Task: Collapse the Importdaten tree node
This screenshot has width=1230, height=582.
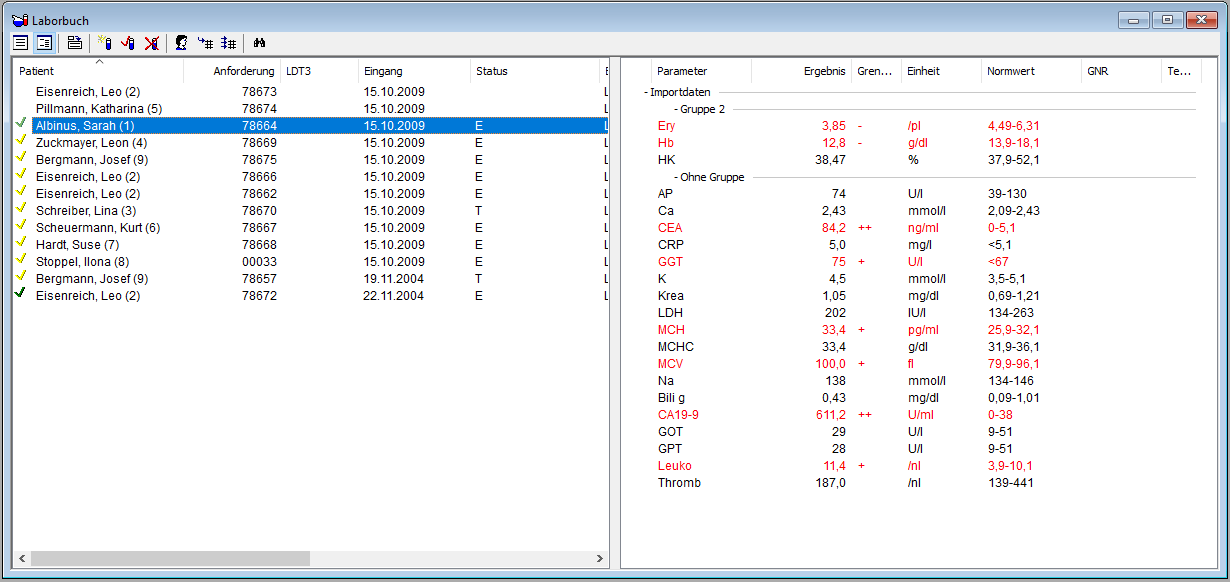Action: pos(646,92)
